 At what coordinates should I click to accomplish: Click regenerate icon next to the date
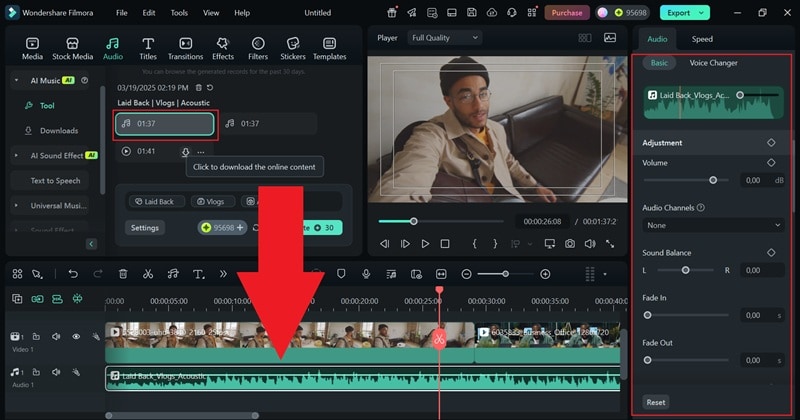(210, 88)
